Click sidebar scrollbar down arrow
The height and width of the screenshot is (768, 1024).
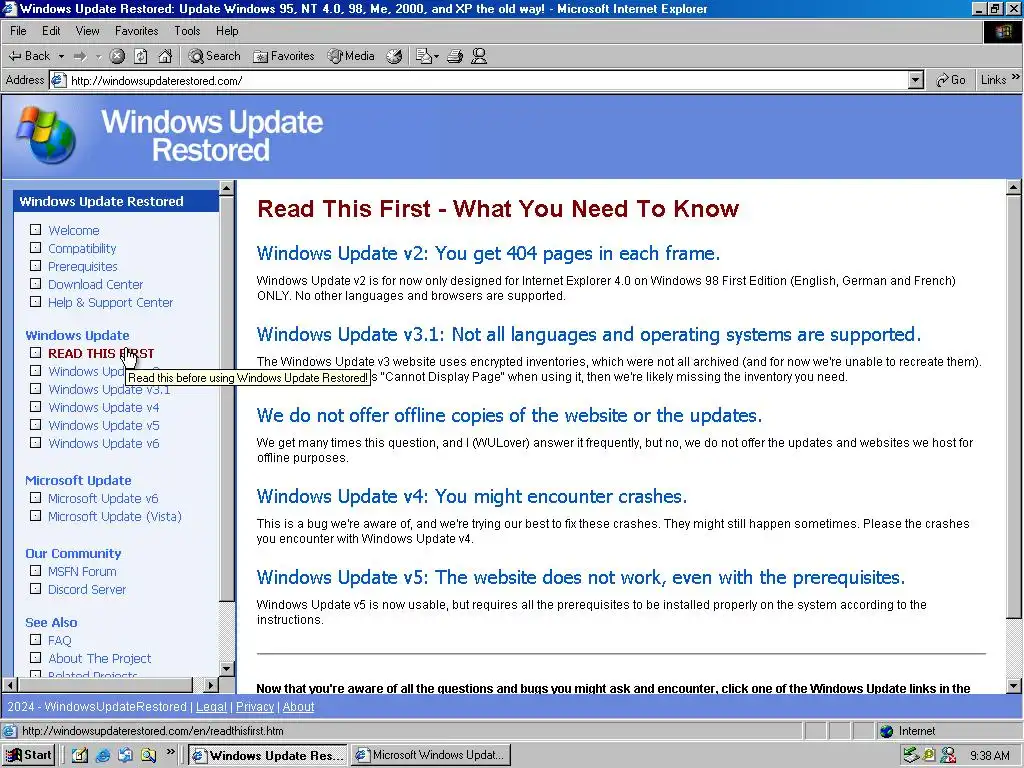(227, 669)
